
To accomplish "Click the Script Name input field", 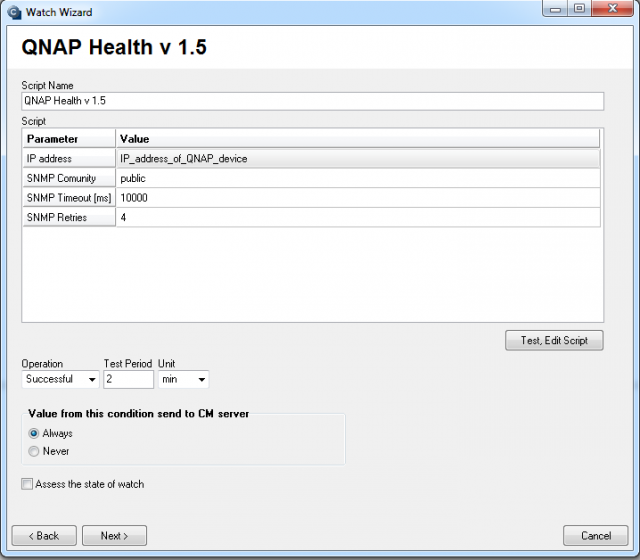I will point(313,101).
